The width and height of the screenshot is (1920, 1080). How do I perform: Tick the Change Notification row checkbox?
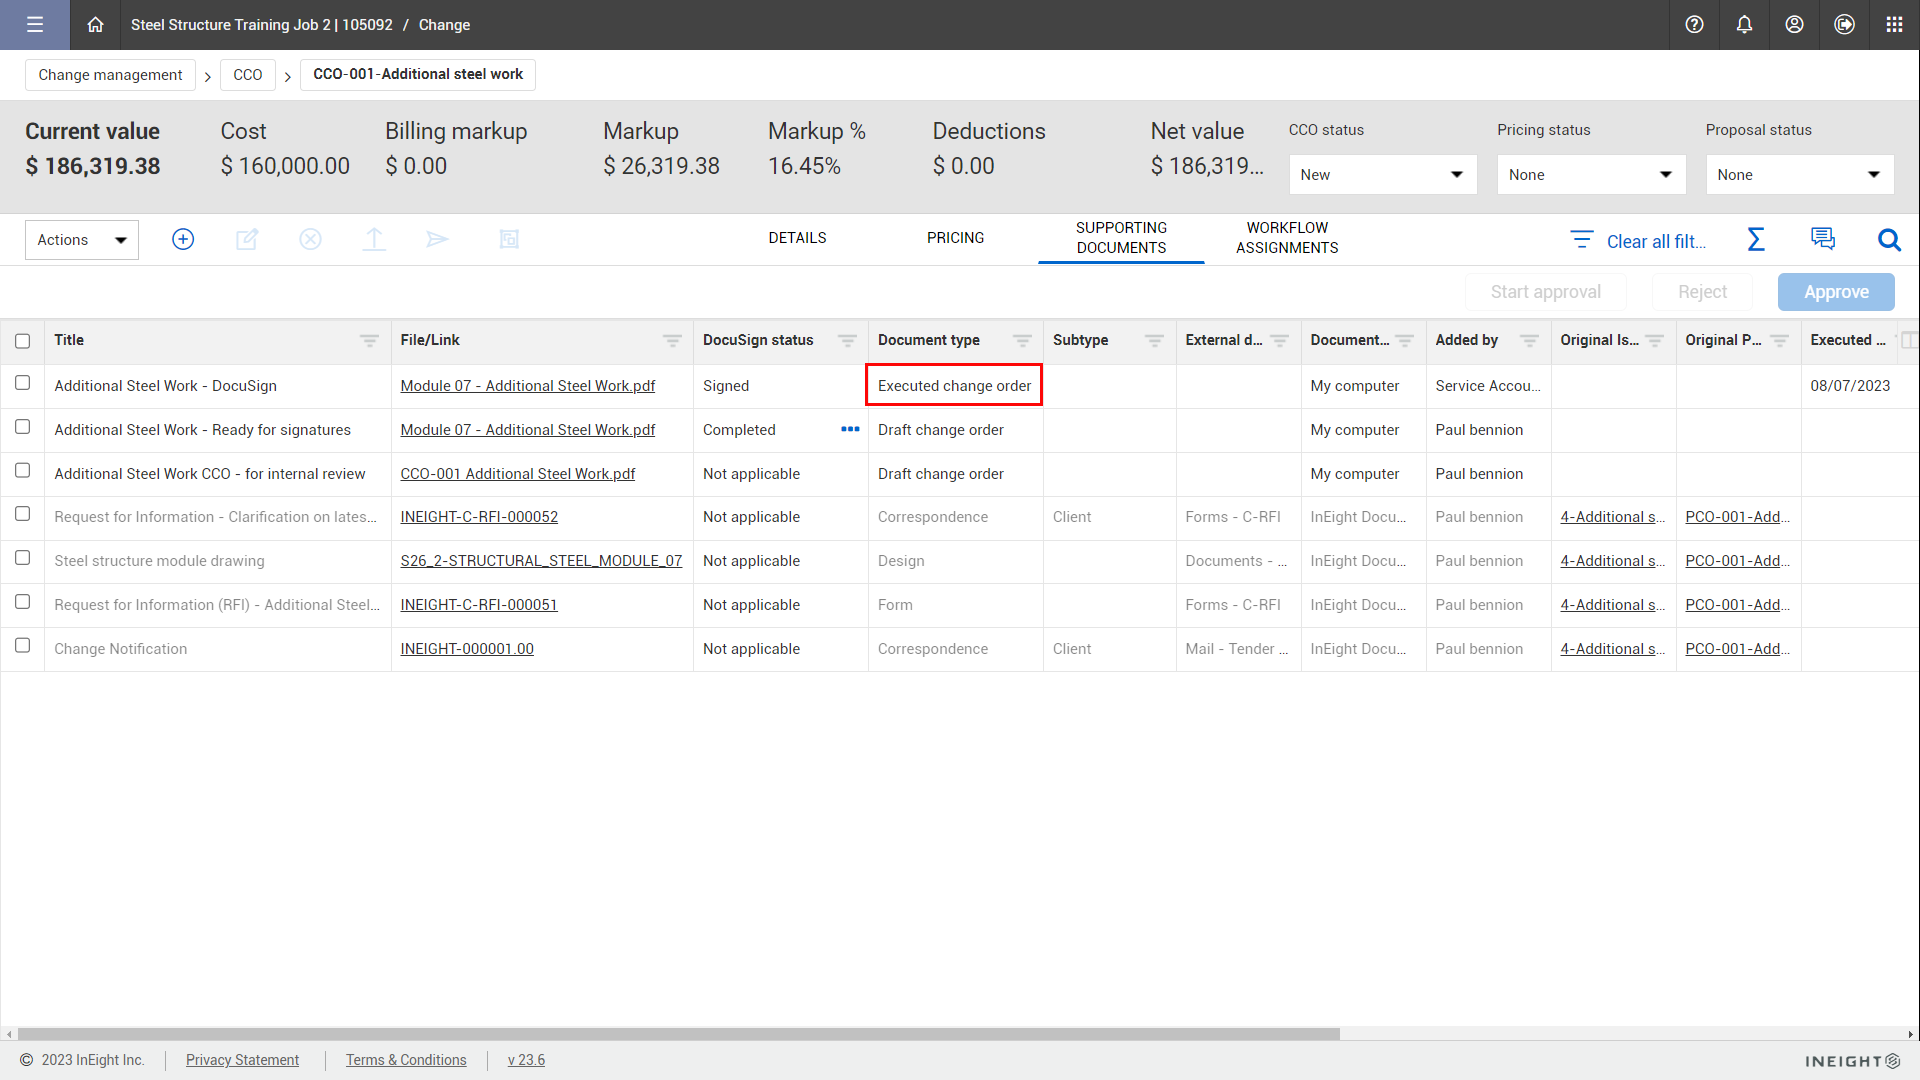[x=22, y=646]
